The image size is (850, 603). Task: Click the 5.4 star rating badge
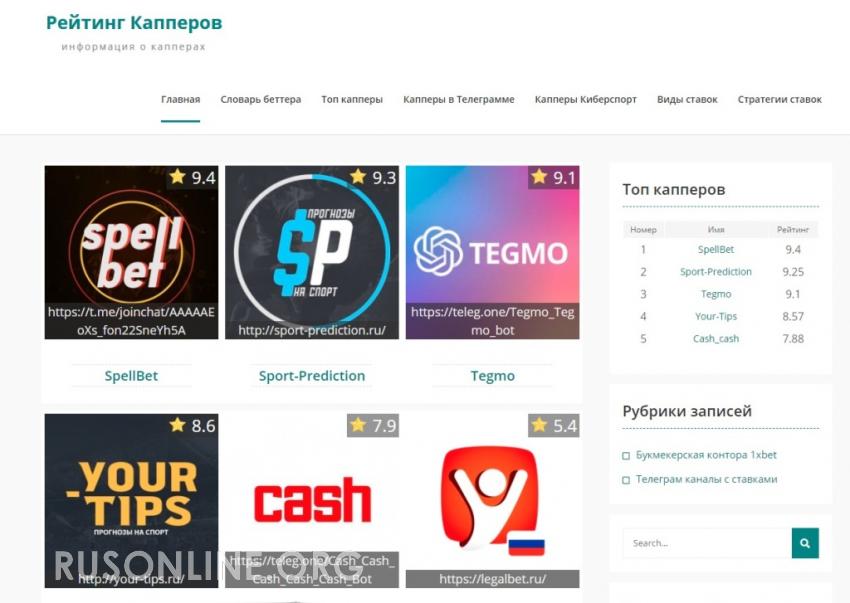[x=553, y=425]
